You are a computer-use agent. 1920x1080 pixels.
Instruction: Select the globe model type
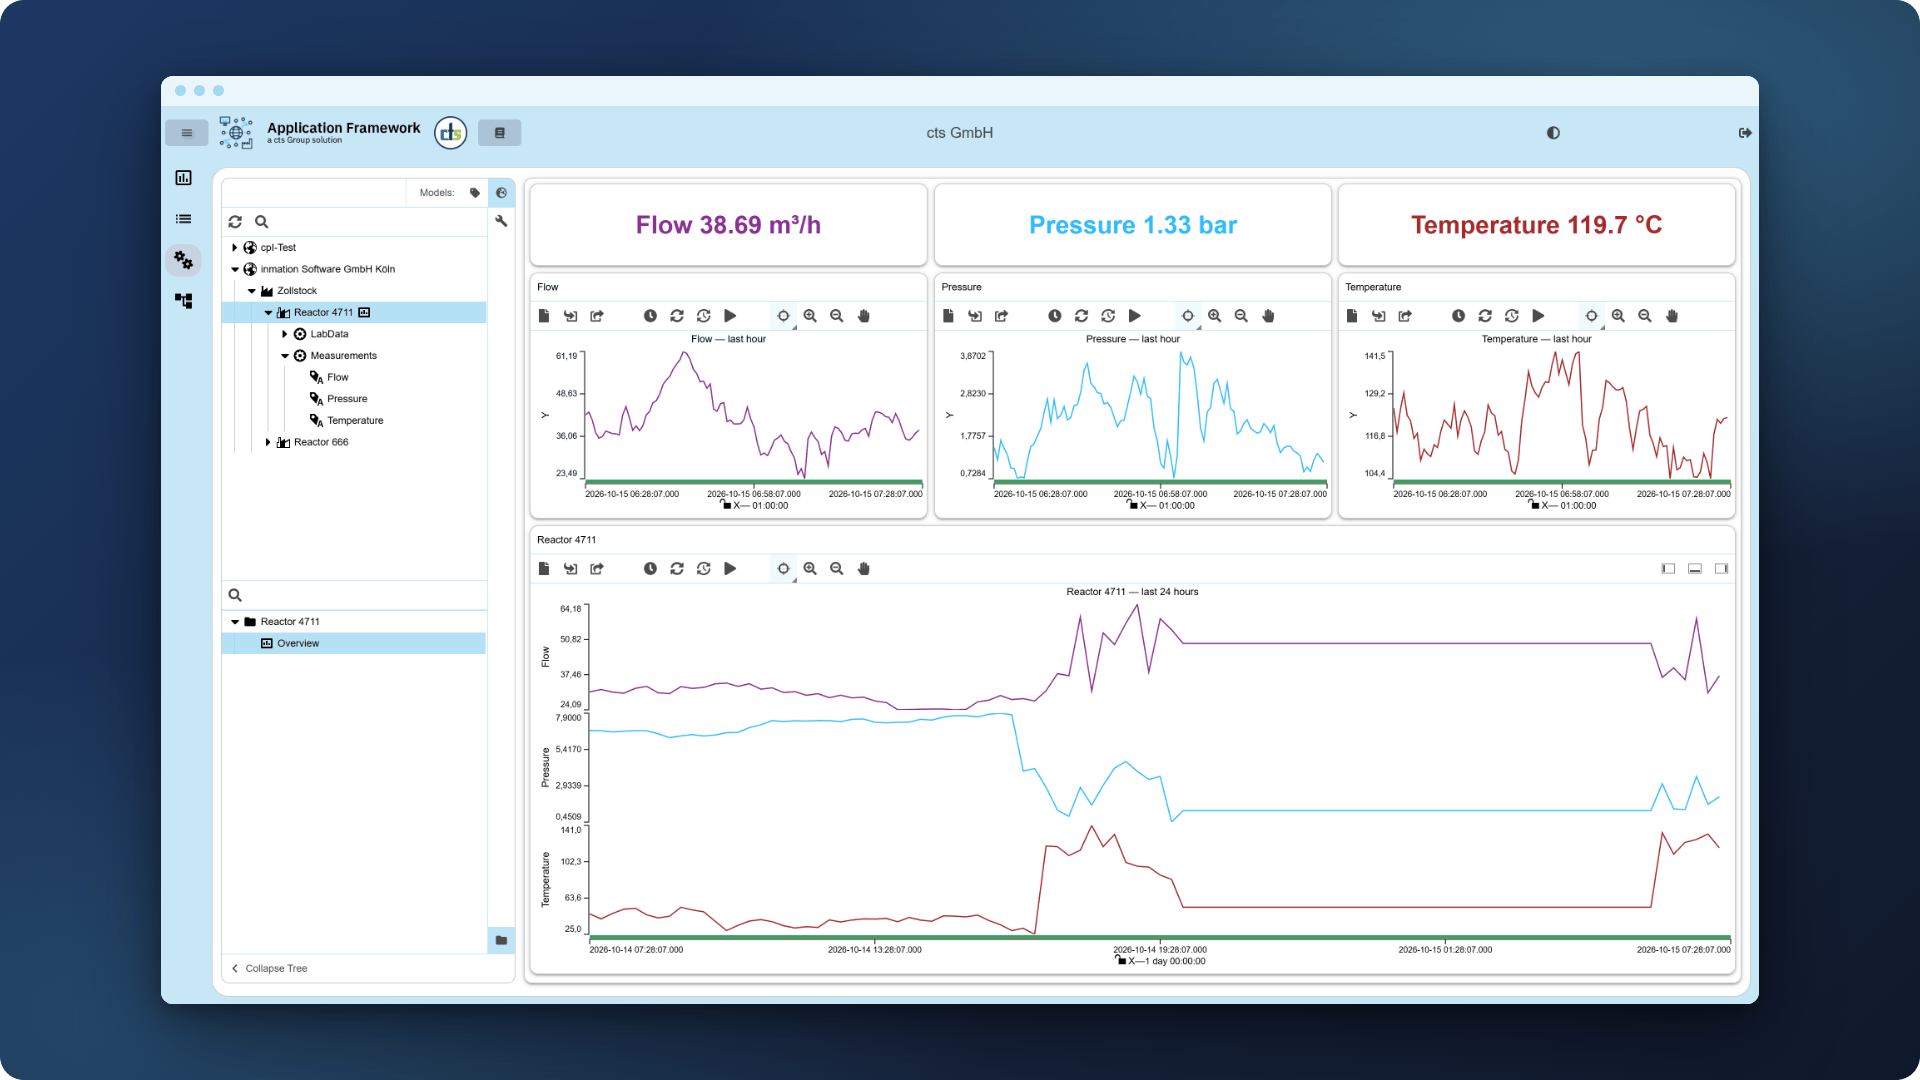coord(502,193)
